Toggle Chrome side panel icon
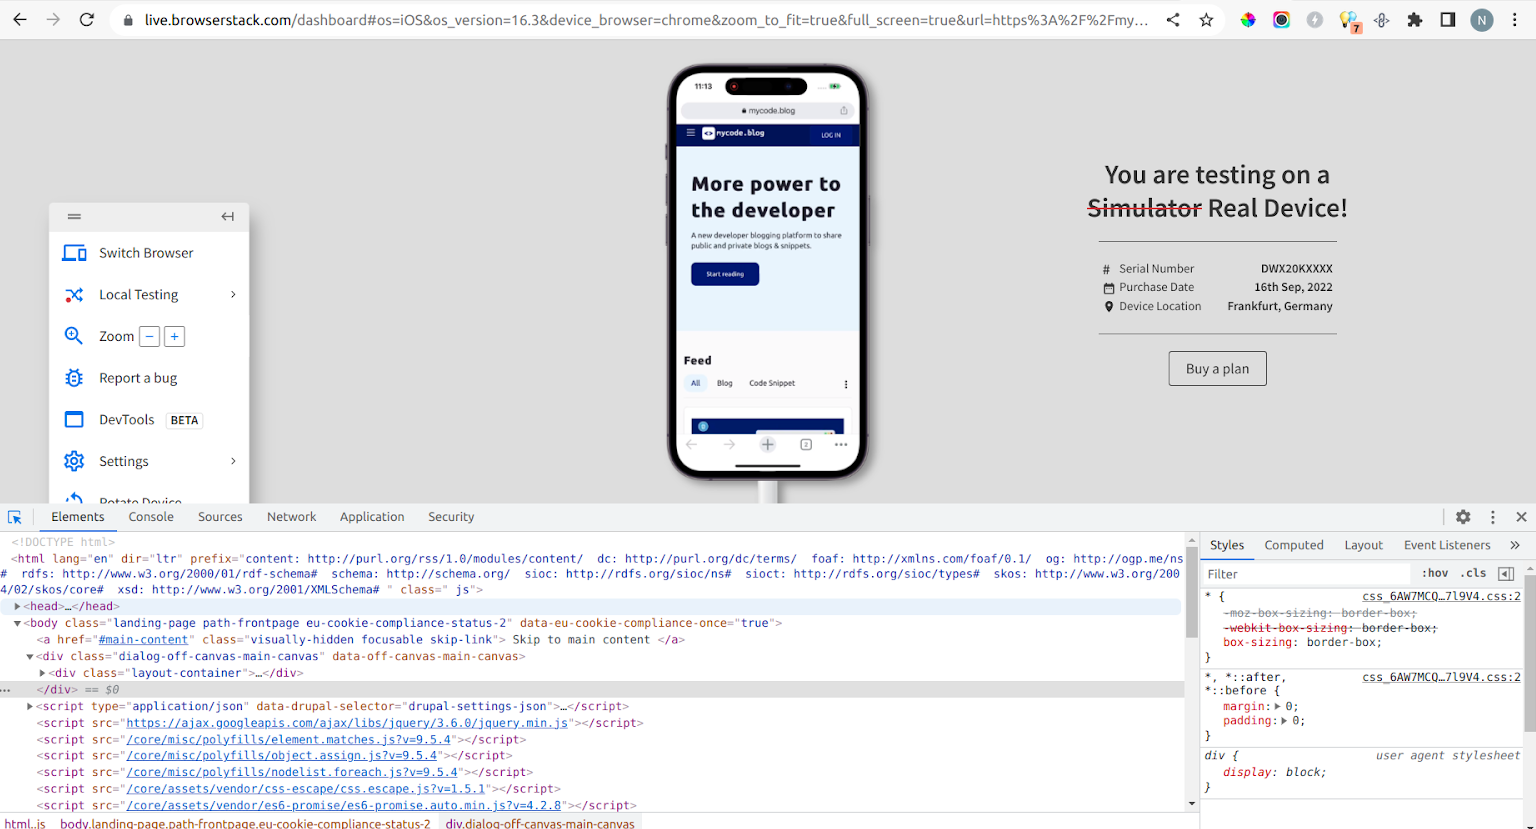 (x=1448, y=20)
